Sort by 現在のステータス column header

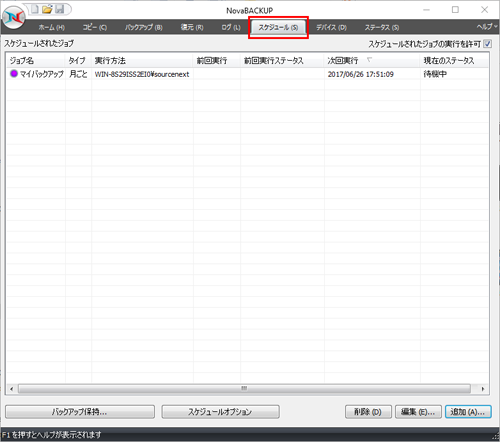pos(454,61)
